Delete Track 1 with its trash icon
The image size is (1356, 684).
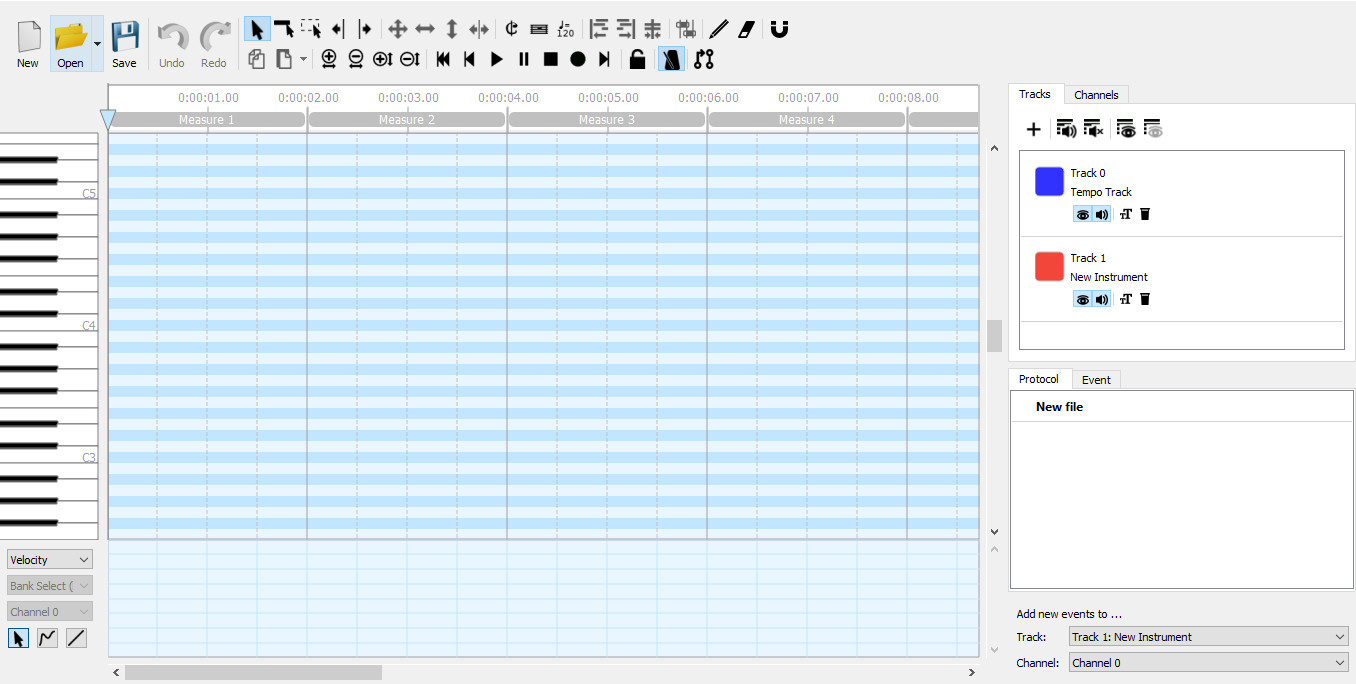pos(1145,298)
